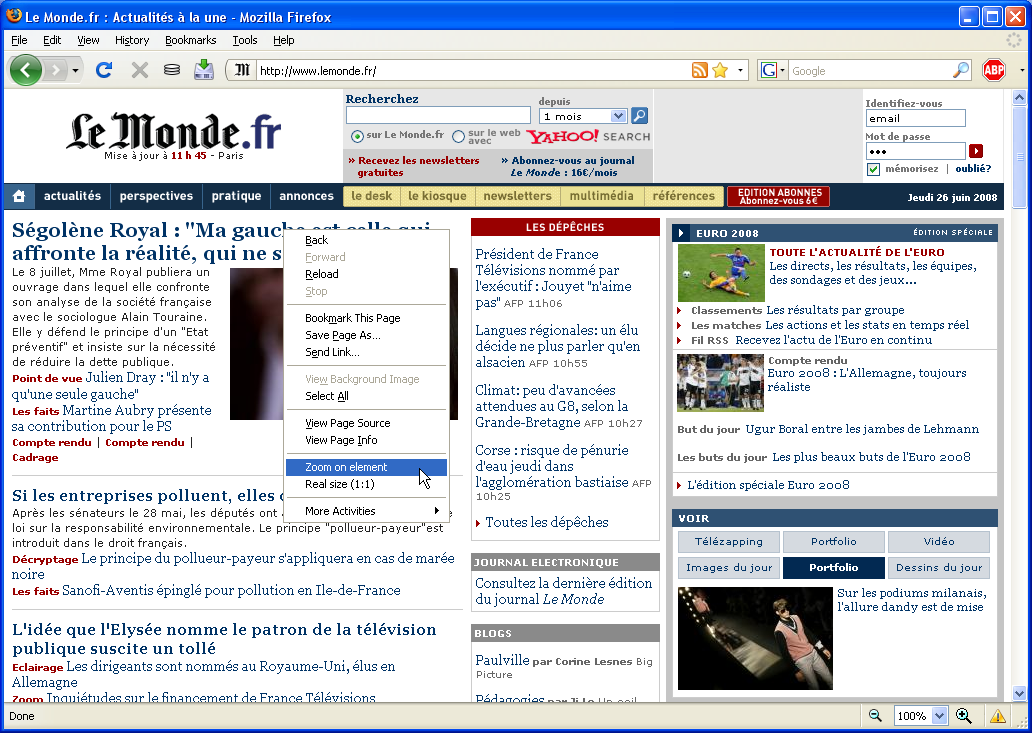Zoom out using the status bar minus magnifier

click(x=875, y=715)
